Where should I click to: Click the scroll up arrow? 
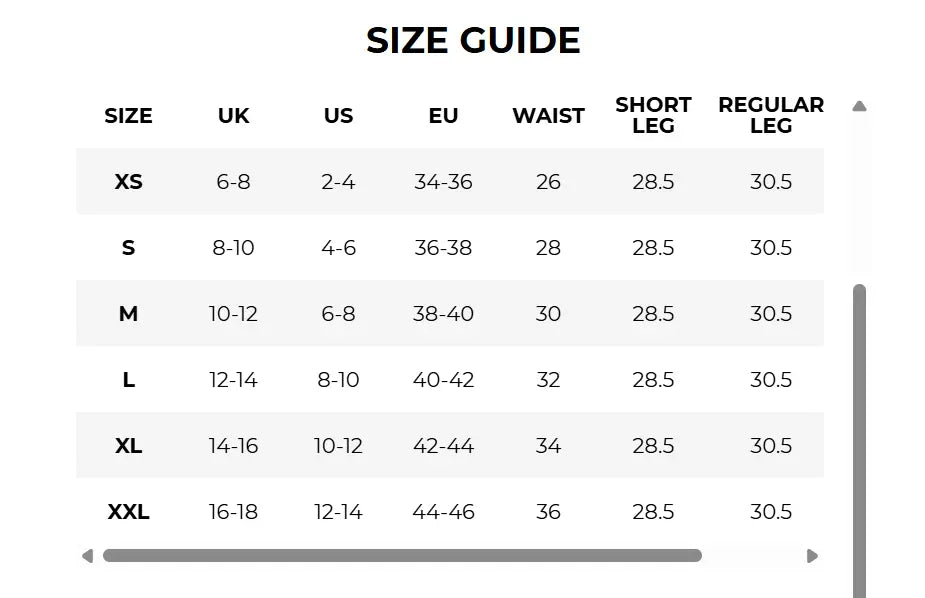(x=859, y=106)
